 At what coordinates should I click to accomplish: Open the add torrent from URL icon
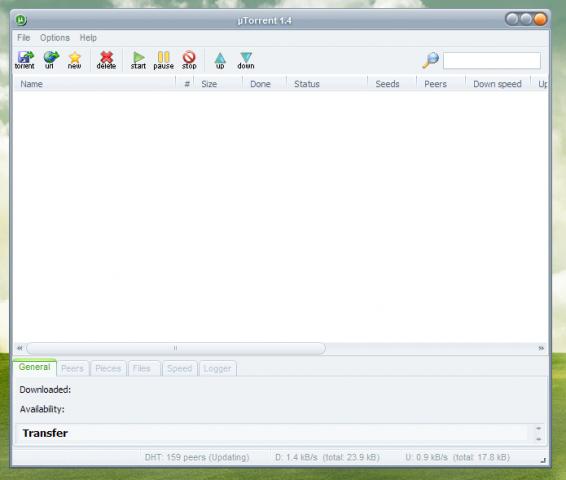coord(51,60)
